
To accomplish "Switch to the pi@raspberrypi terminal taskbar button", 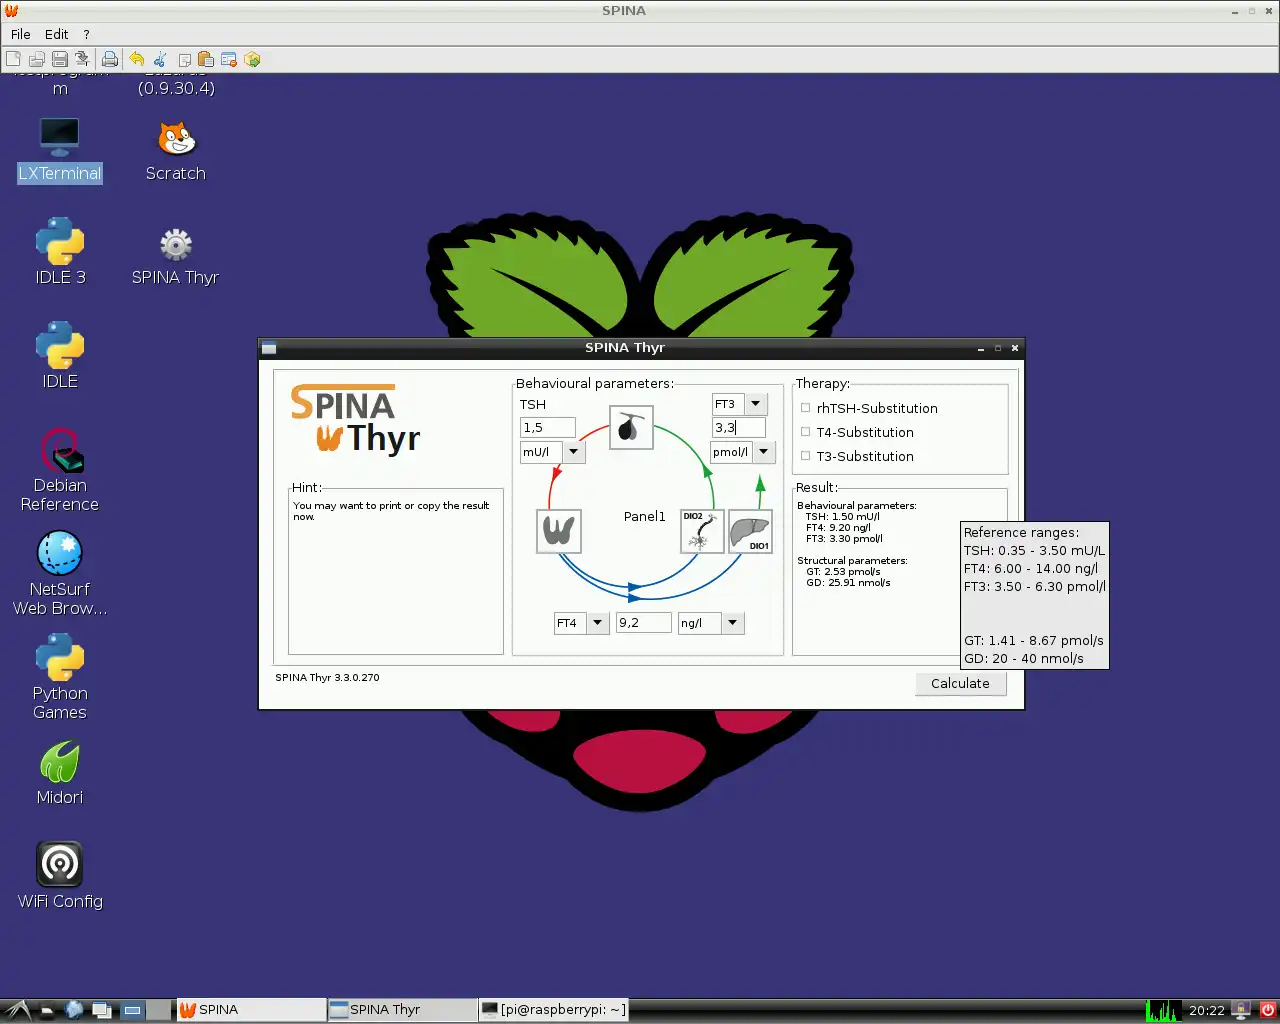I will [x=554, y=1010].
